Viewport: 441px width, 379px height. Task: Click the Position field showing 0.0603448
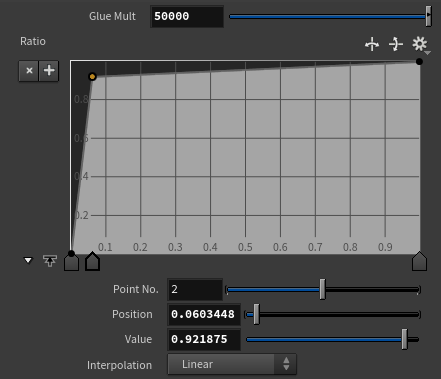pos(204,314)
